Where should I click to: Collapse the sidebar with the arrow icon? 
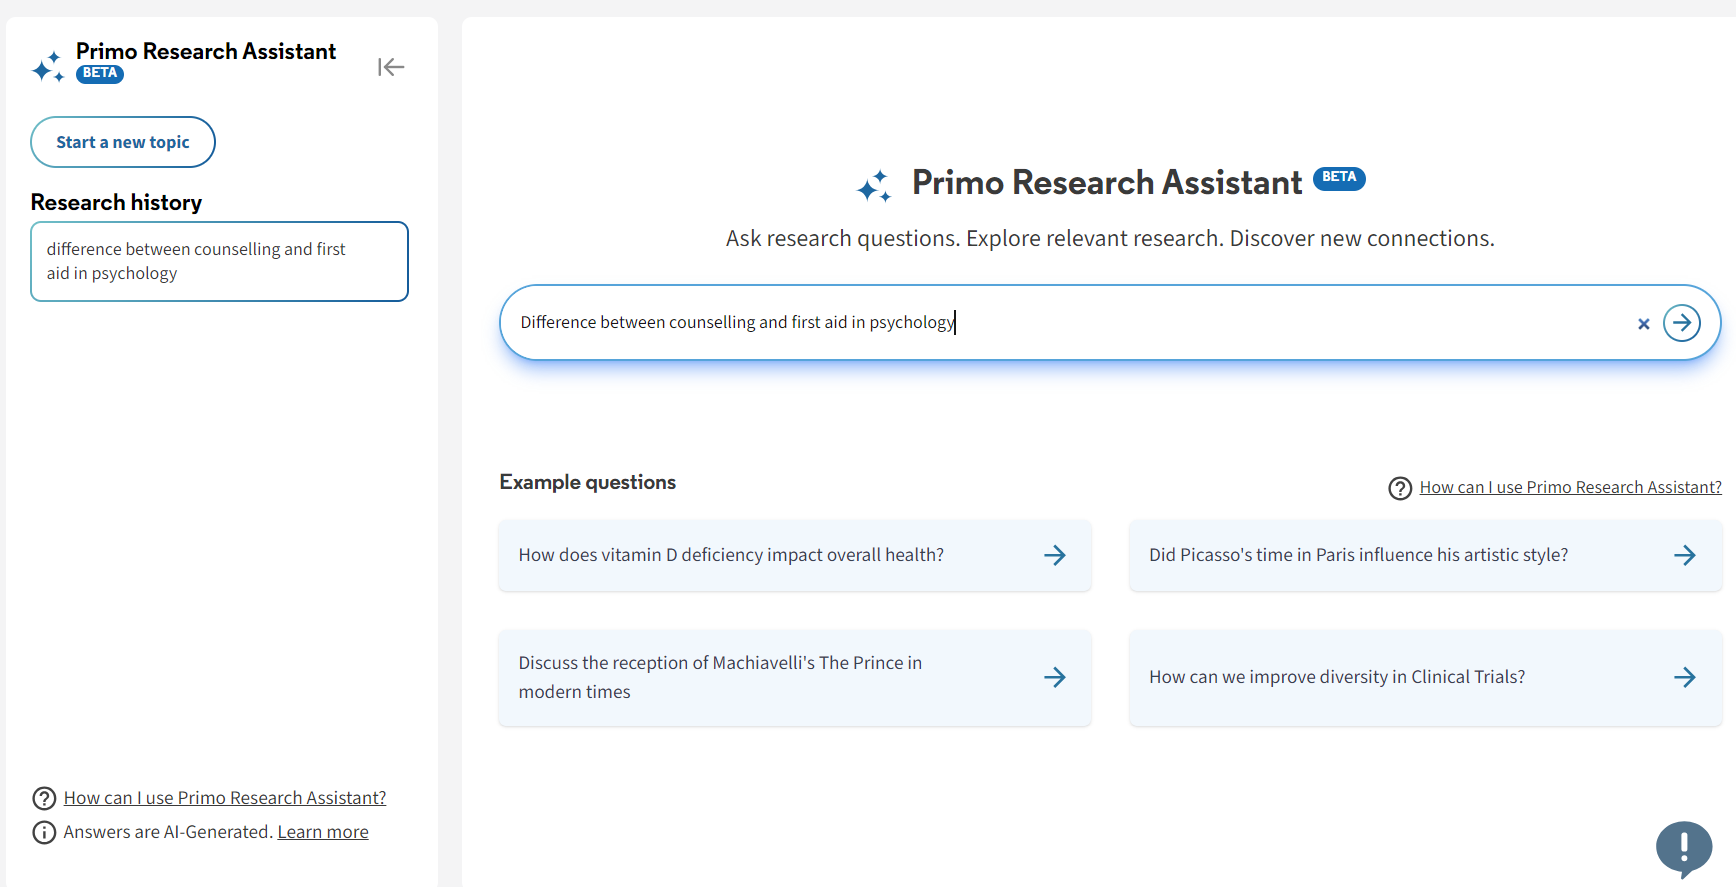pyautogui.click(x=390, y=67)
